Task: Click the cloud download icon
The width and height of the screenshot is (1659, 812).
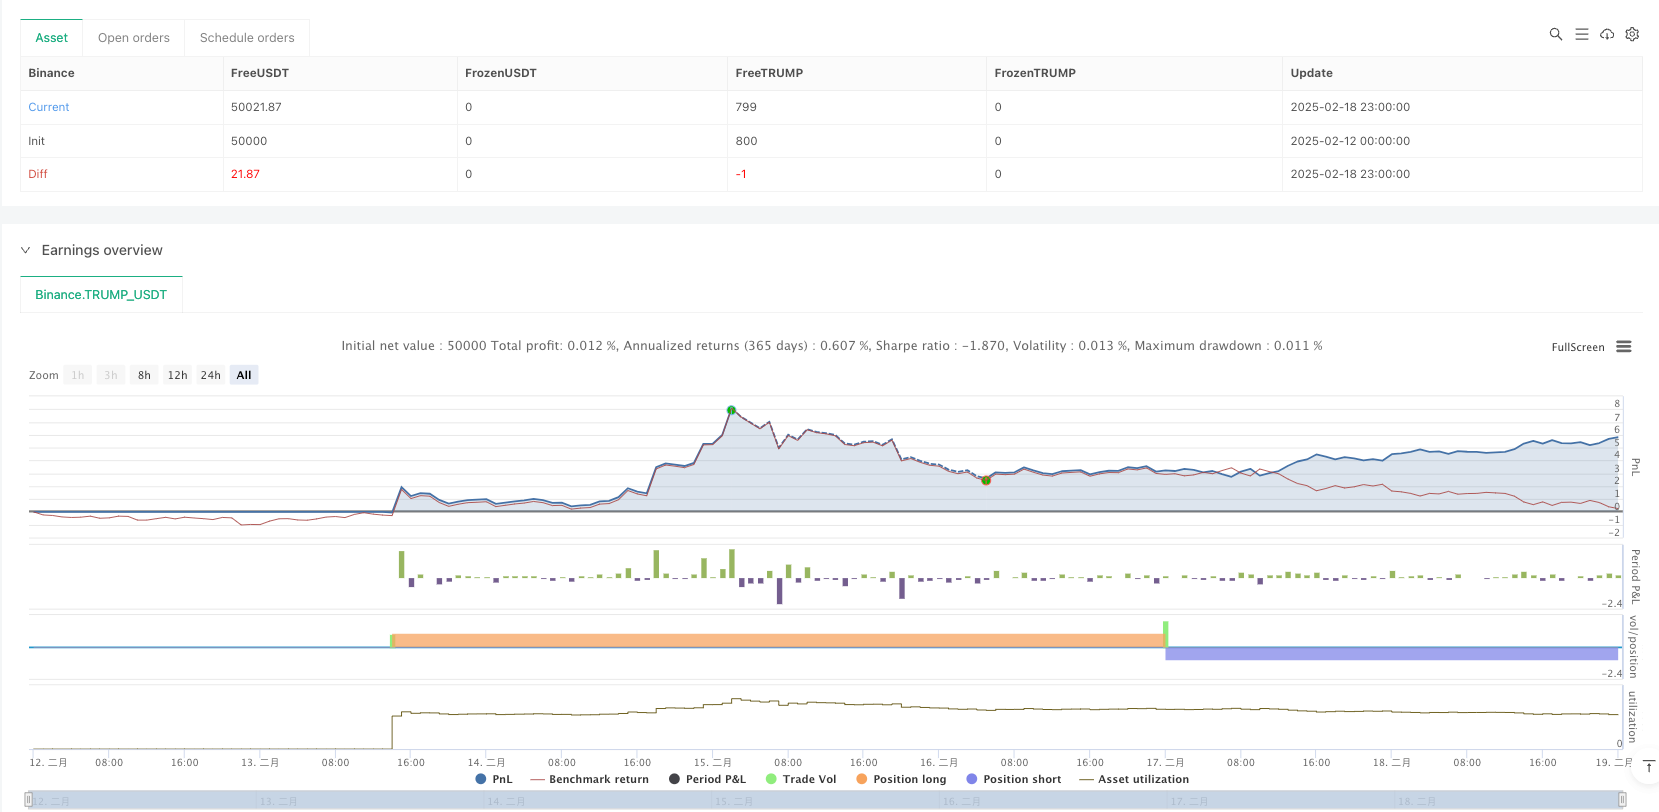Action: click(1607, 34)
